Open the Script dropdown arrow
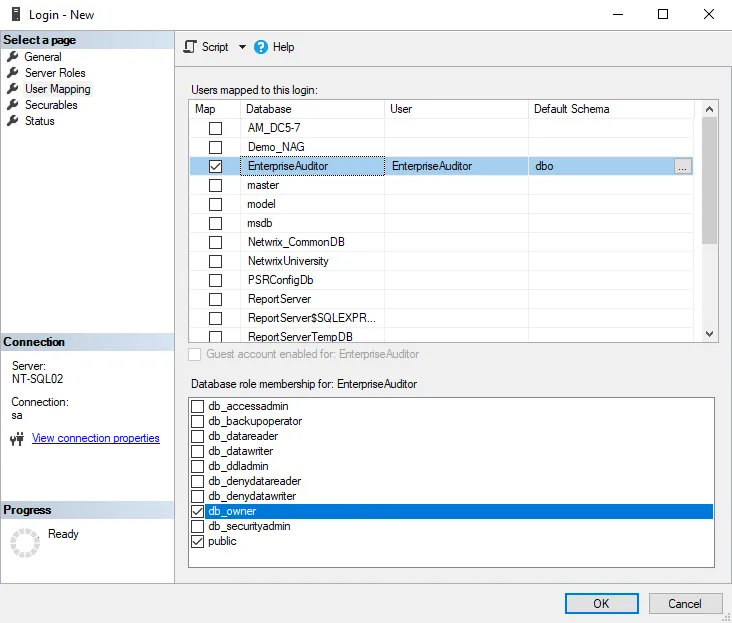 pos(242,47)
